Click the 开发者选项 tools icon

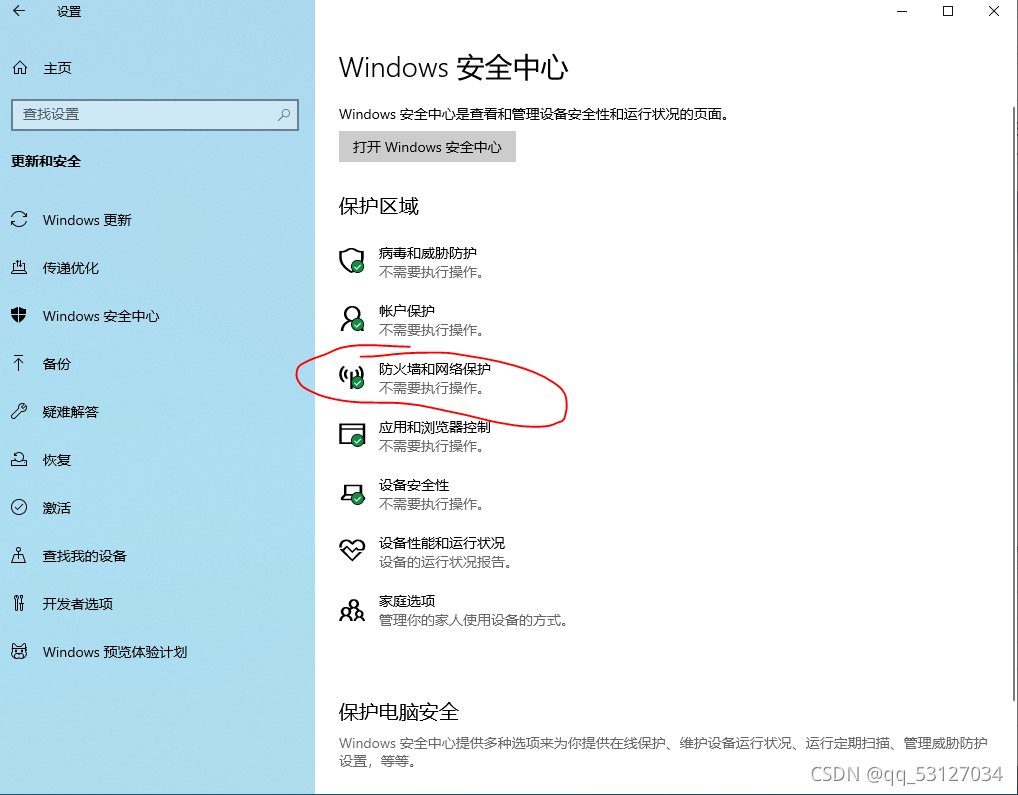pos(19,604)
